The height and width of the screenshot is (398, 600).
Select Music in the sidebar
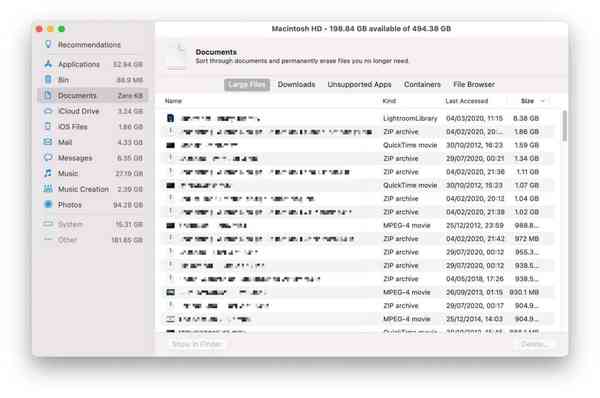[93, 173]
